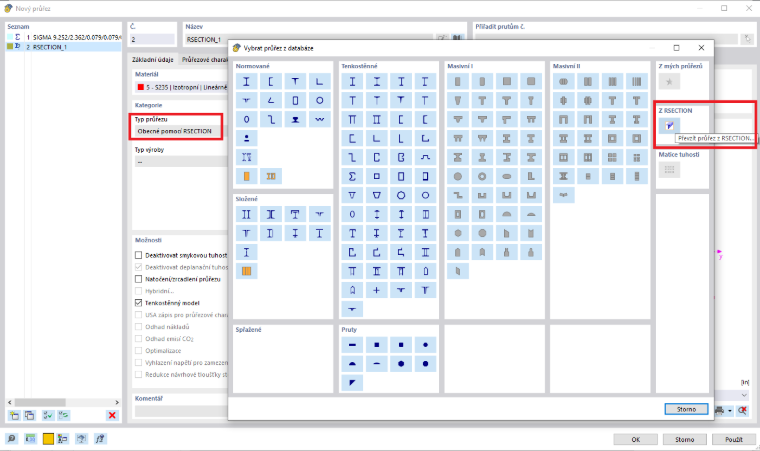The height and width of the screenshot is (451, 760).
Task: Select the L-angle icon in the Normované group
Action: click(319, 81)
